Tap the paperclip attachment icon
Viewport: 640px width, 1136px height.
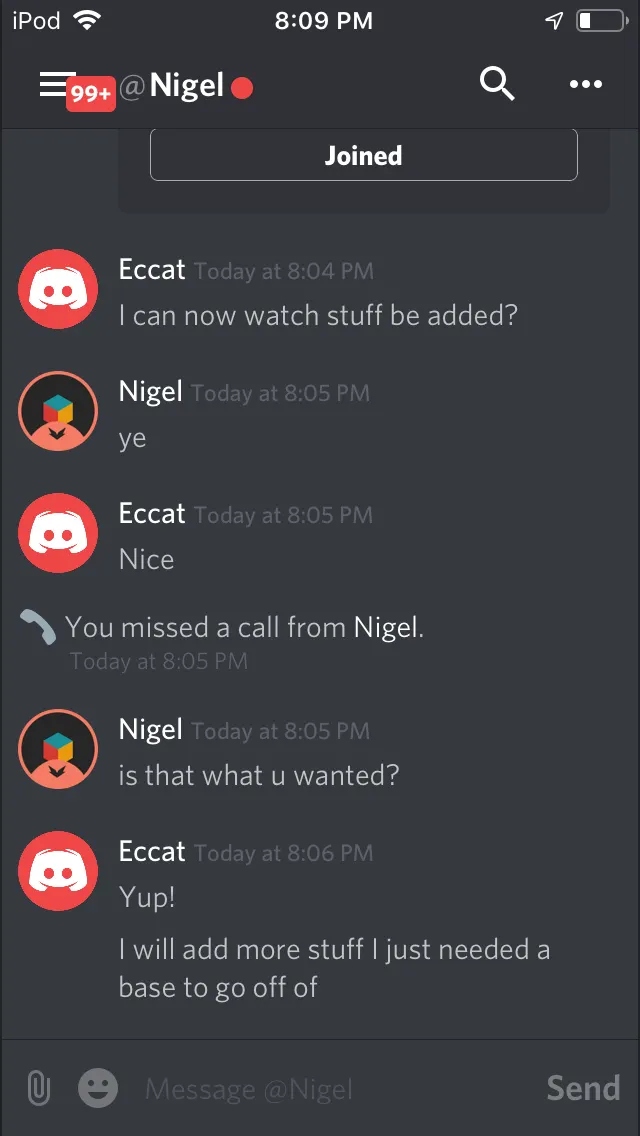[x=38, y=1088]
